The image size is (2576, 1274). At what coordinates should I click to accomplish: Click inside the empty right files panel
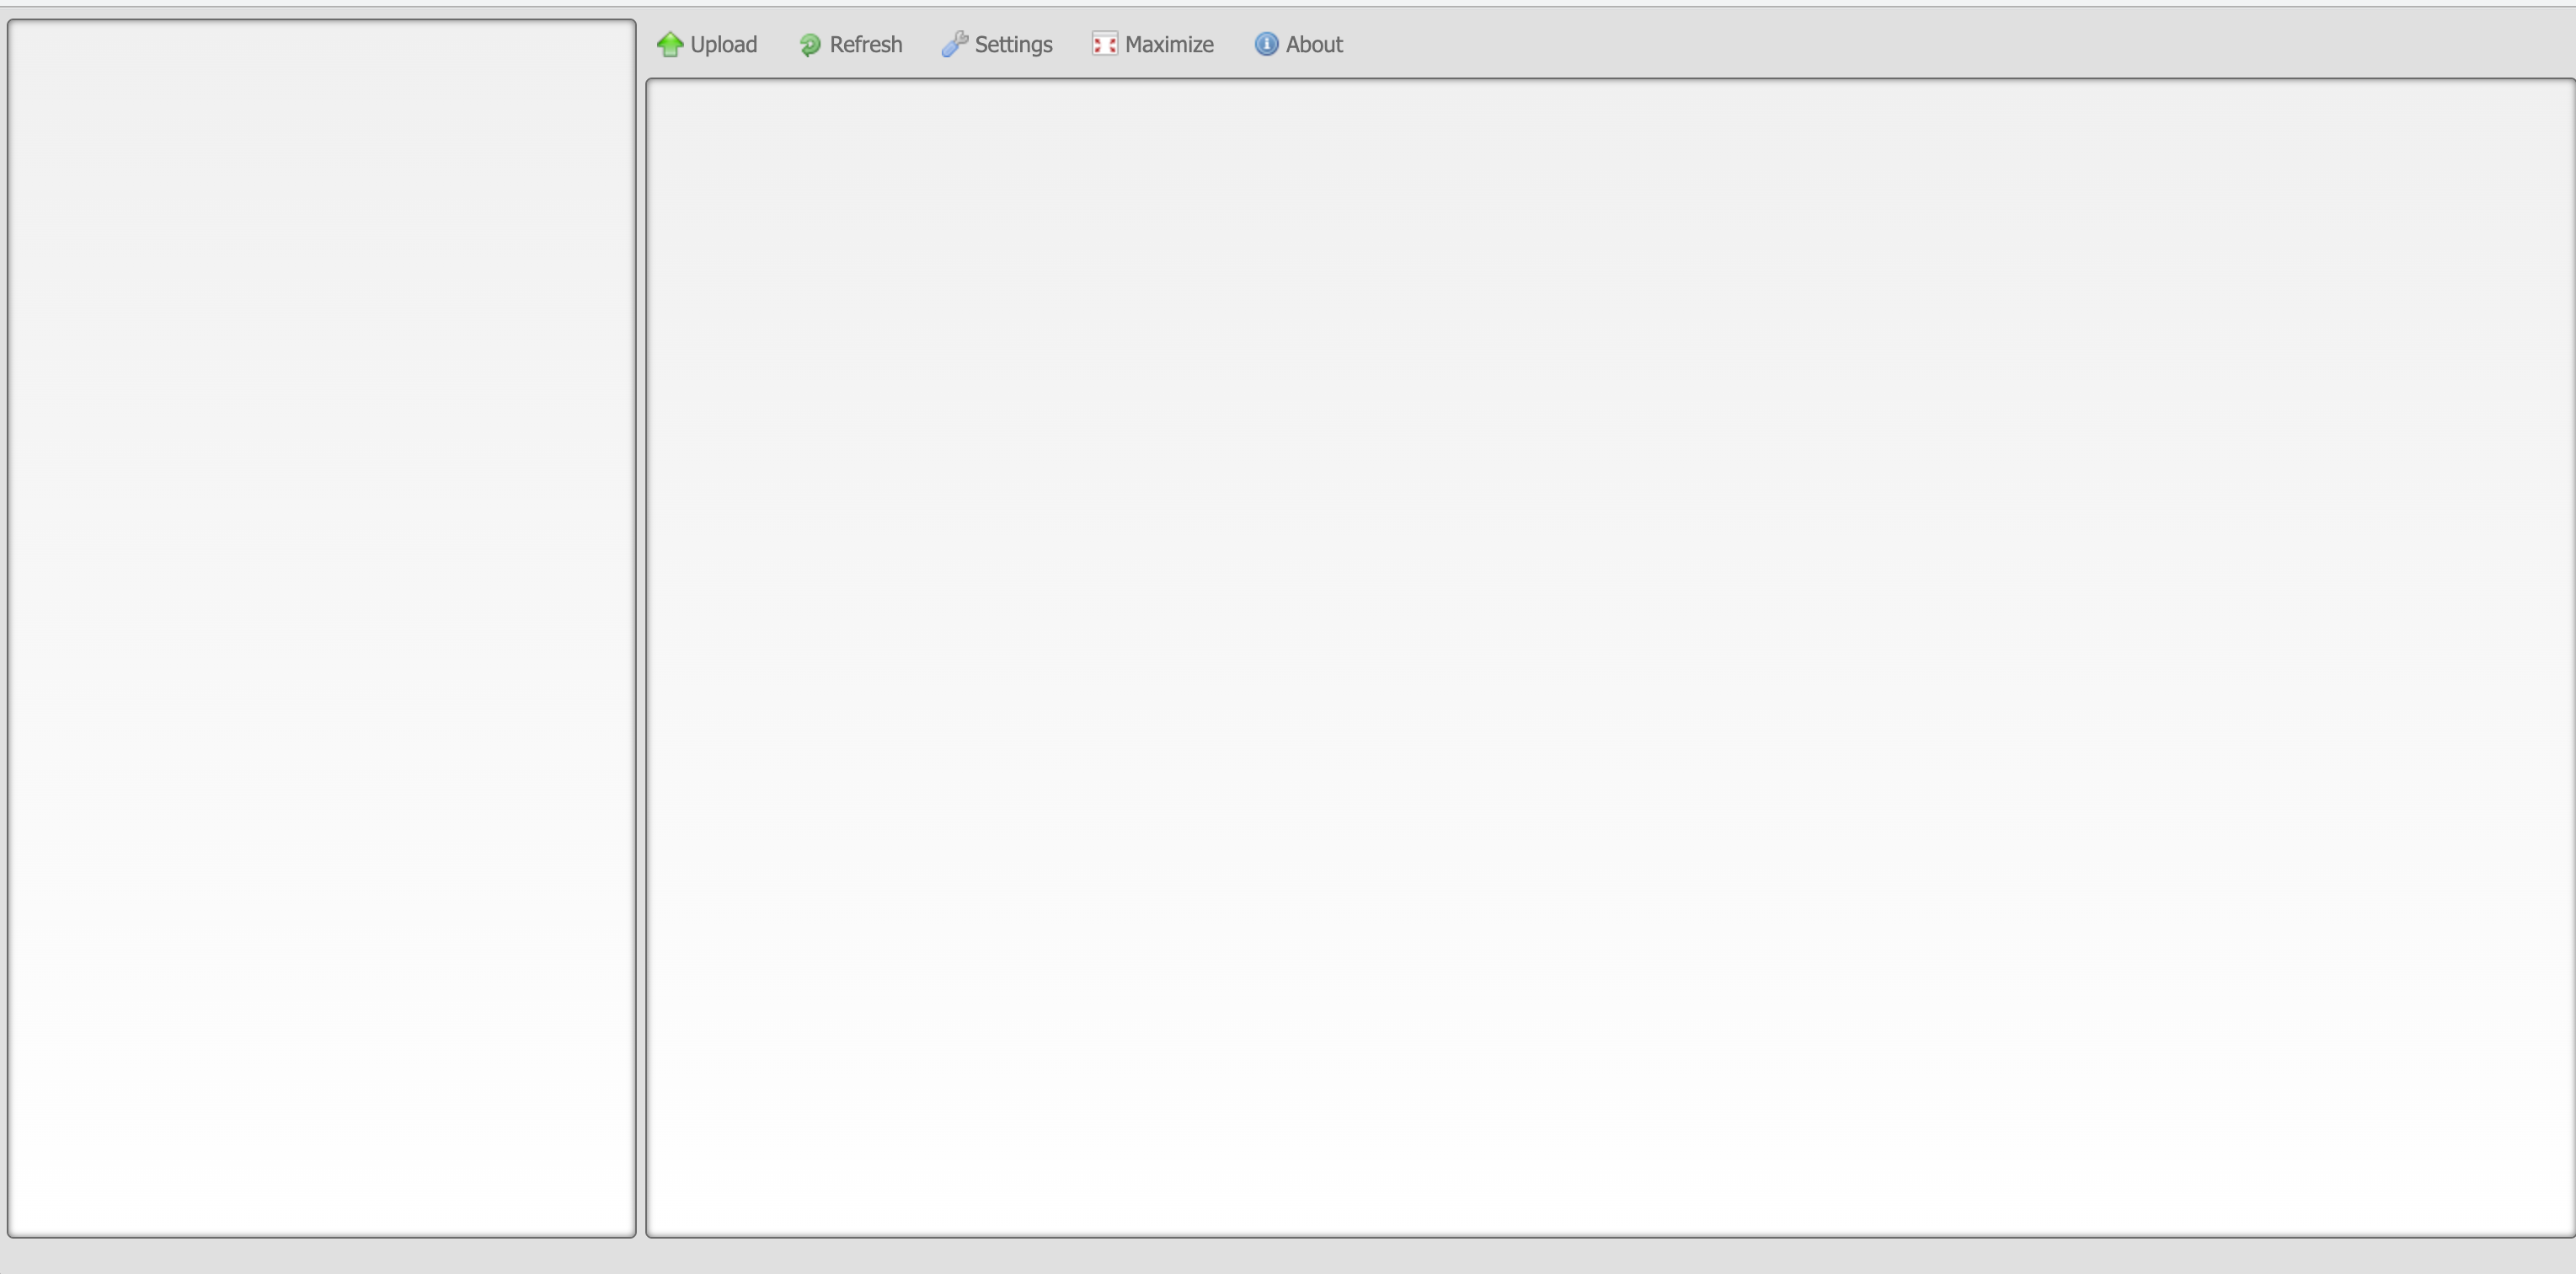(1609, 658)
